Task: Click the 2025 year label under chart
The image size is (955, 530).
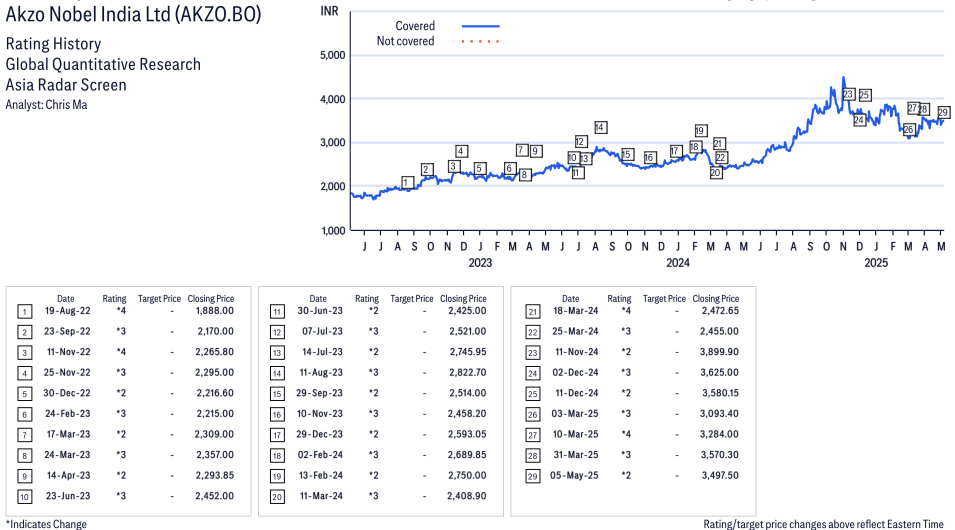Action: coord(876,263)
